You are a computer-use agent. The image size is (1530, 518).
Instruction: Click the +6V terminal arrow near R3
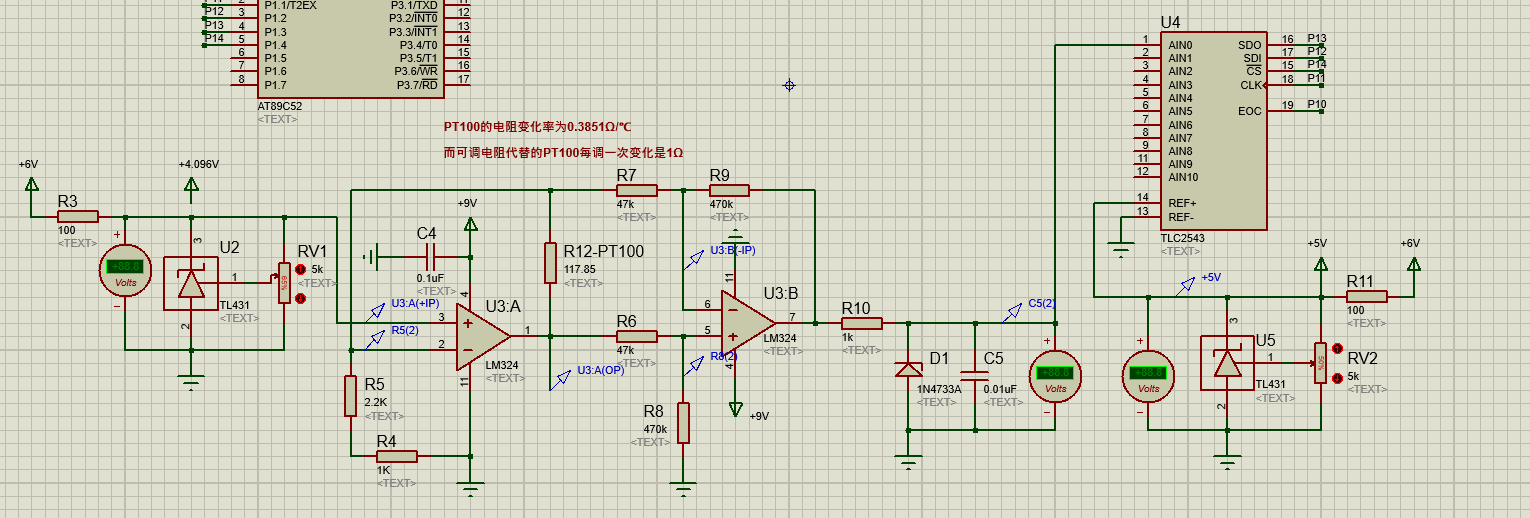[31, 183]
